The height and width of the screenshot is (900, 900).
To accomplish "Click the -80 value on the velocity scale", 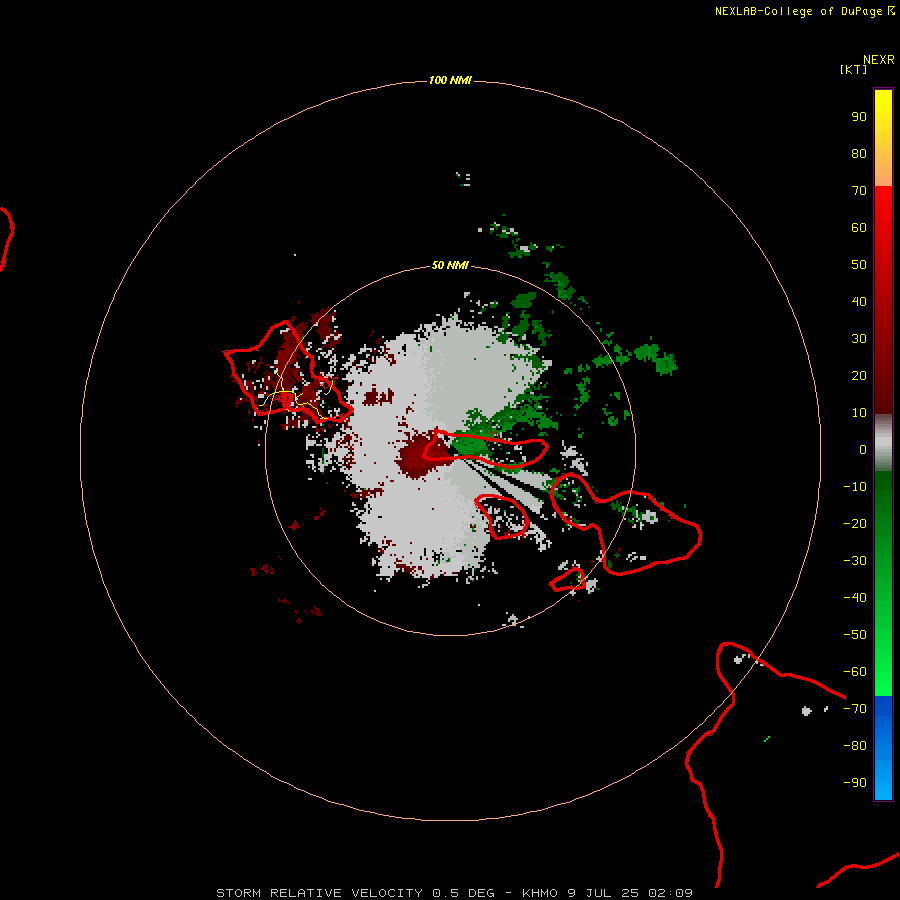I will click(x=855, y=746).
